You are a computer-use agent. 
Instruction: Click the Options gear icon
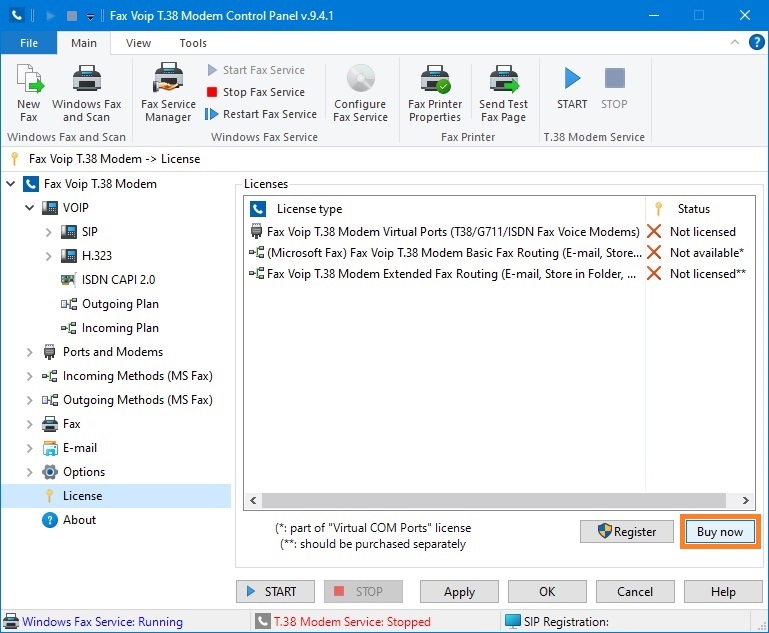[50, 472]
